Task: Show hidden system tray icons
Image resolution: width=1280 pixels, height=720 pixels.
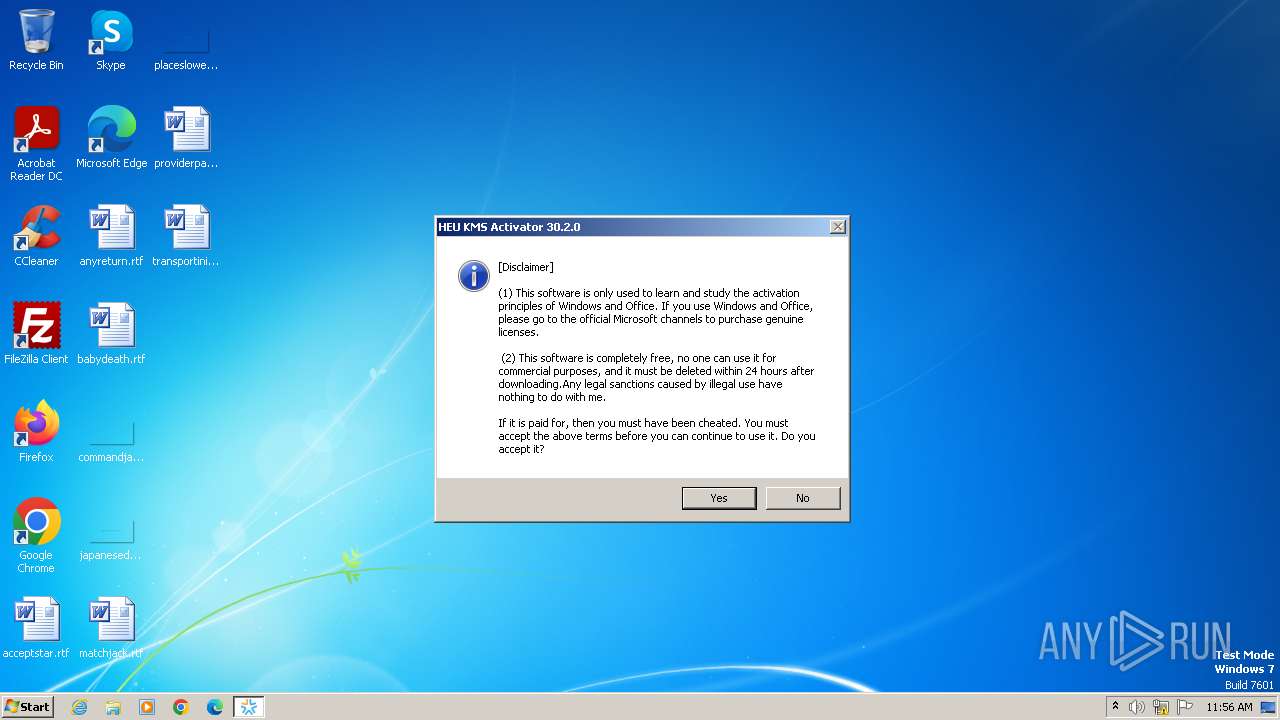Action: point(1116,707)
